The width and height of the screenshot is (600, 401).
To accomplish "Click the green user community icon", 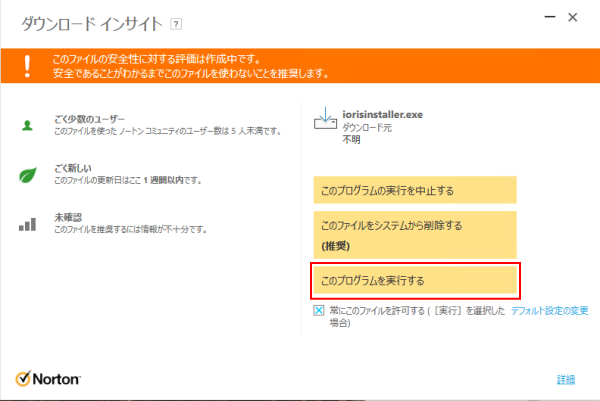I will click(x=27, y=126).
